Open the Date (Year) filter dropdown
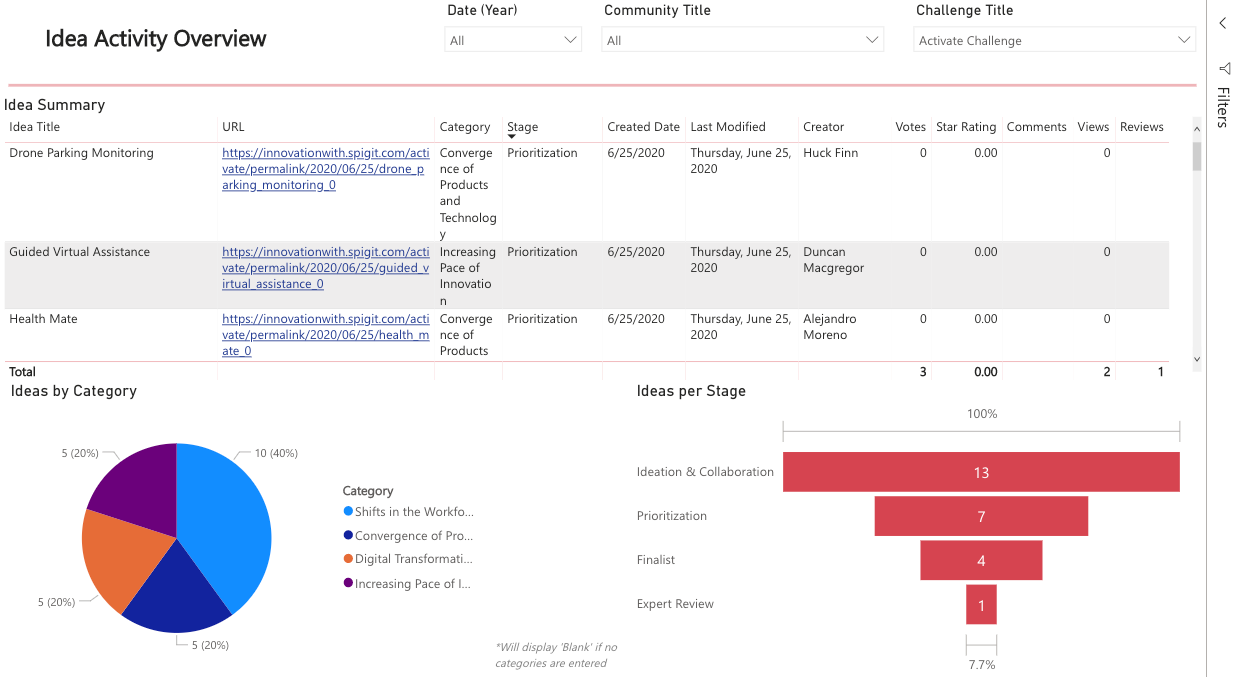Viewport: 1237px width, 677px height. [571, 40]
